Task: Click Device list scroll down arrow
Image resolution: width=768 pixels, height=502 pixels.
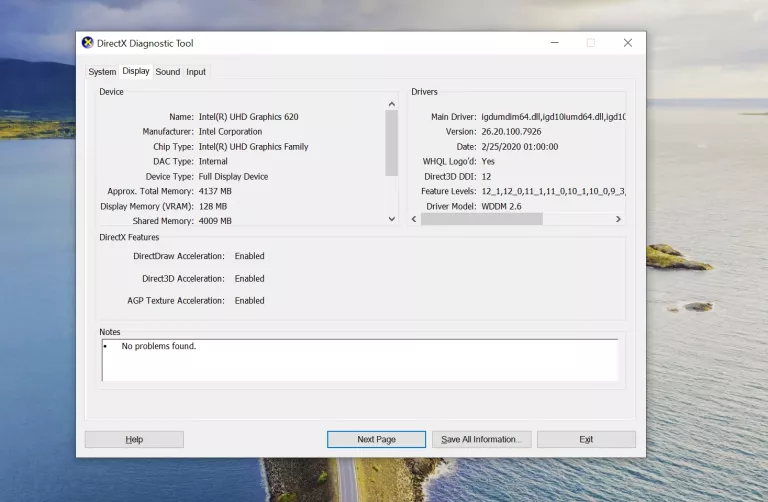Action: pos(391,219)
